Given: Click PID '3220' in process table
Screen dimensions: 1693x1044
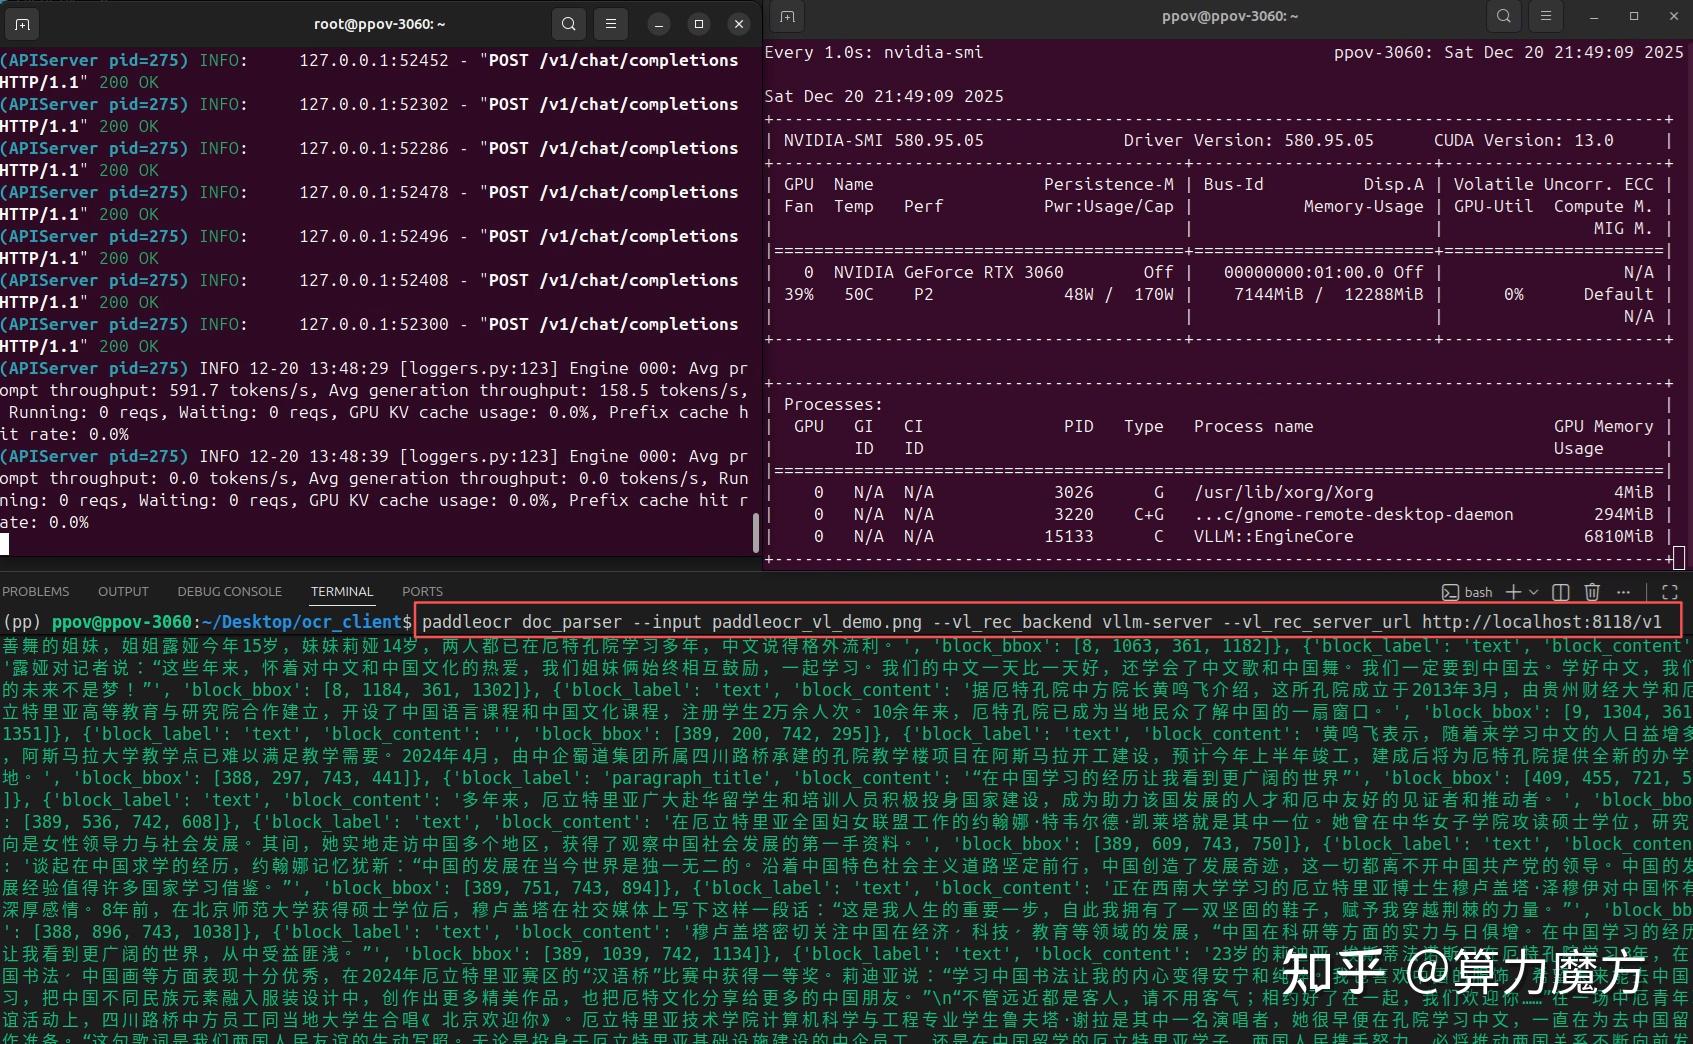Looking at the screenshot, I should 1074,514.
